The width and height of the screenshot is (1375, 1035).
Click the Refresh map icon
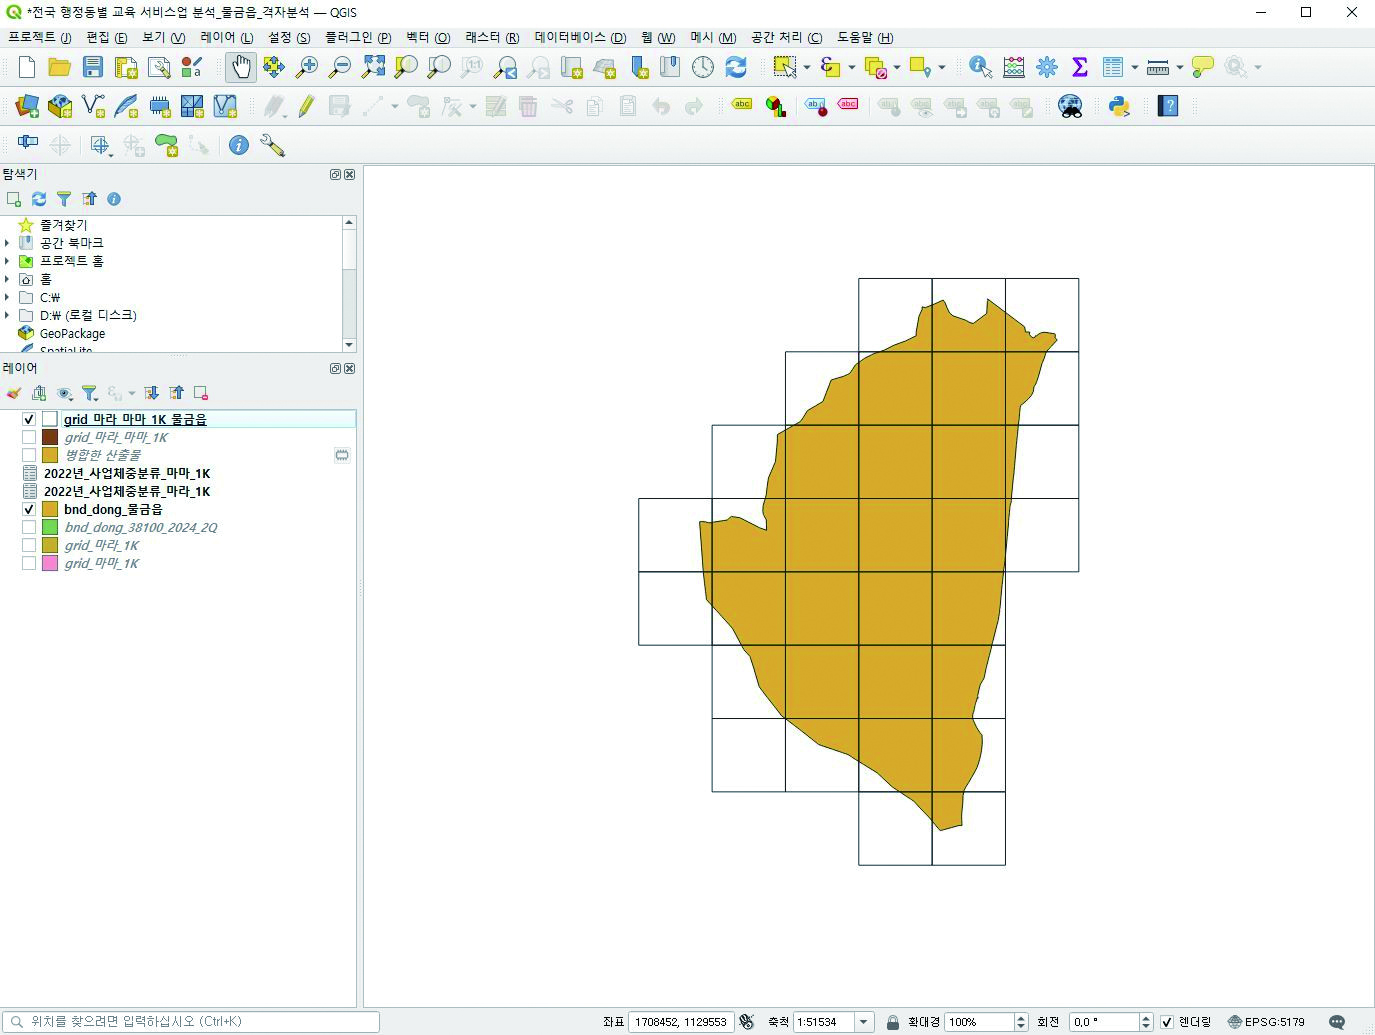pyautogui.click(x=736, y=67)
